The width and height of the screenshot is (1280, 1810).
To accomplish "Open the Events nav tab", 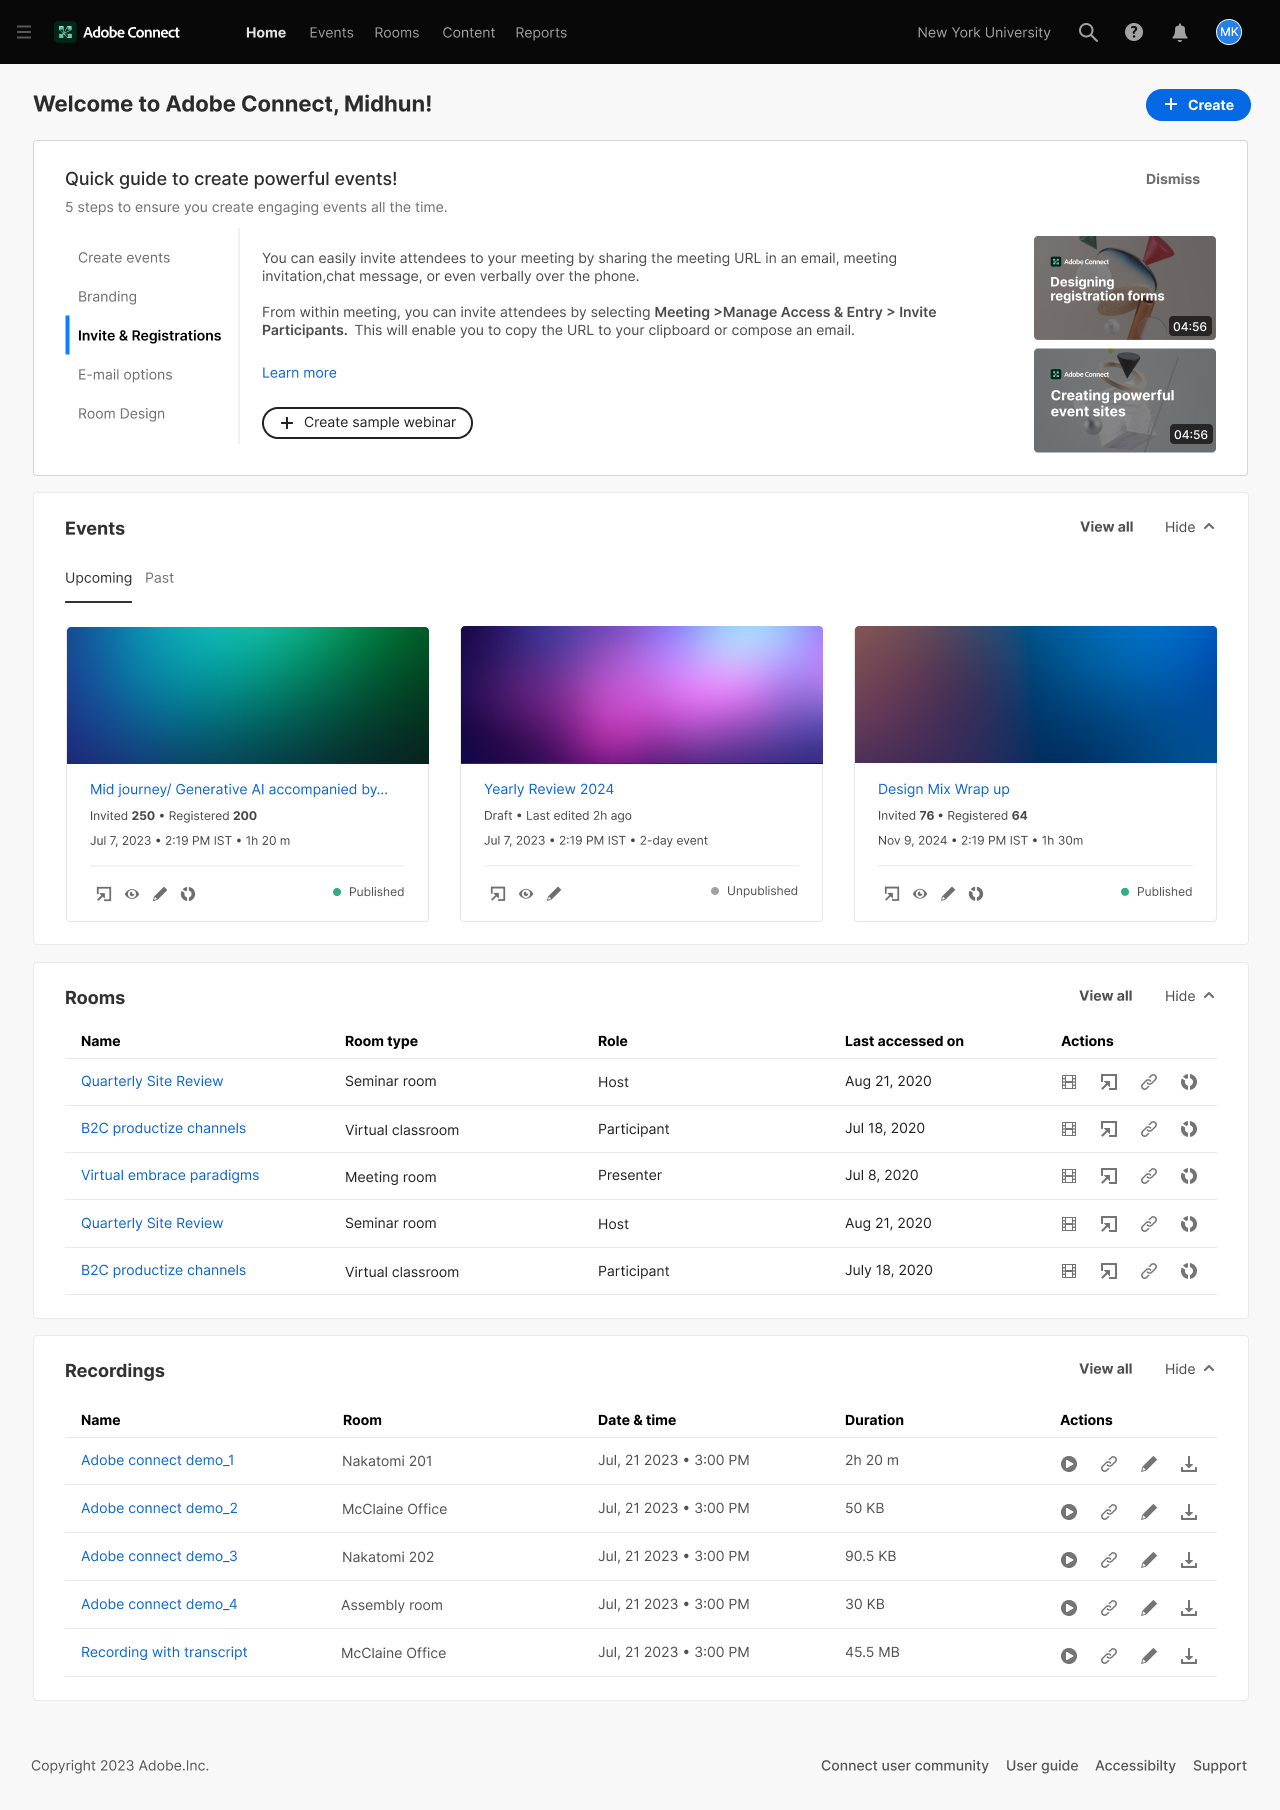I will click(332, 32).
